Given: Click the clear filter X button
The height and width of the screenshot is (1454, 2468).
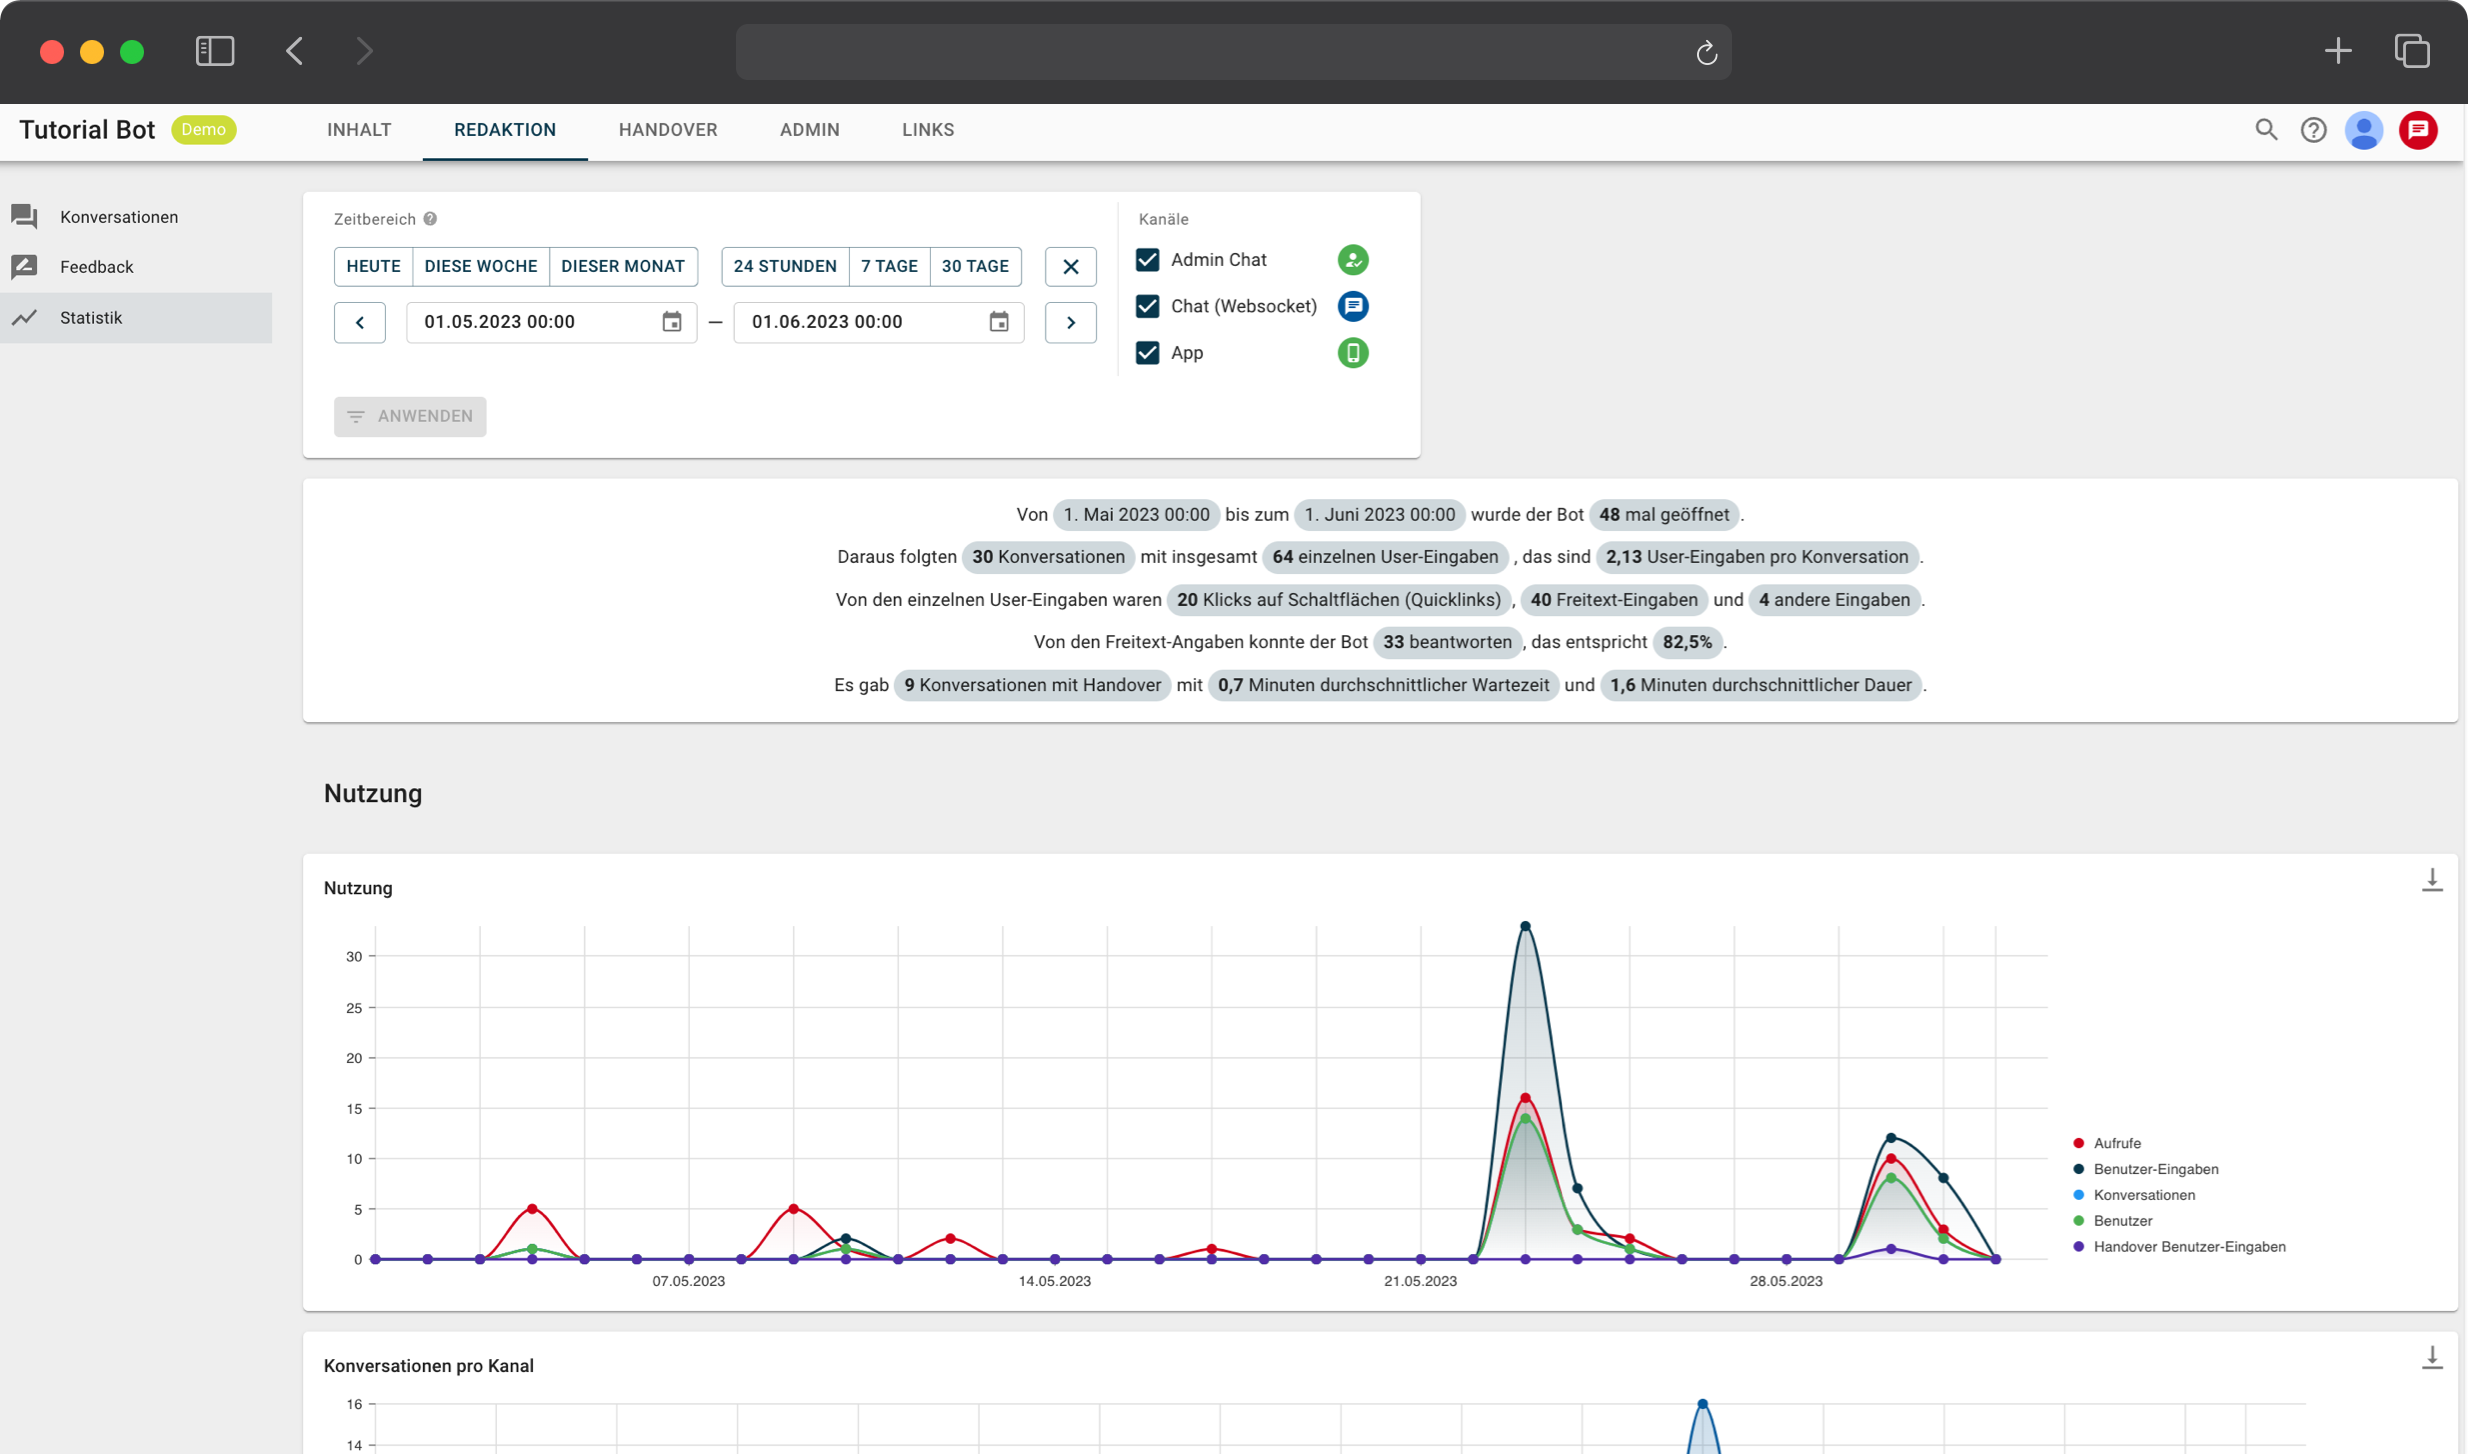Looking at the screenshot, I should (1071, 267).
